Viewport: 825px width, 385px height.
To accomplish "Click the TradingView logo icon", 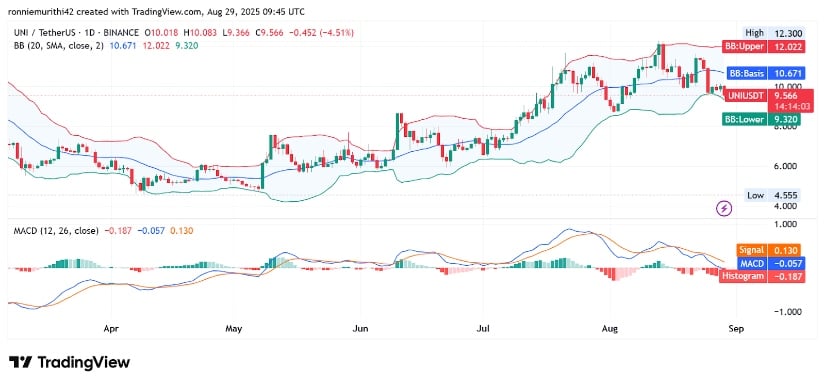I will 21,362.
